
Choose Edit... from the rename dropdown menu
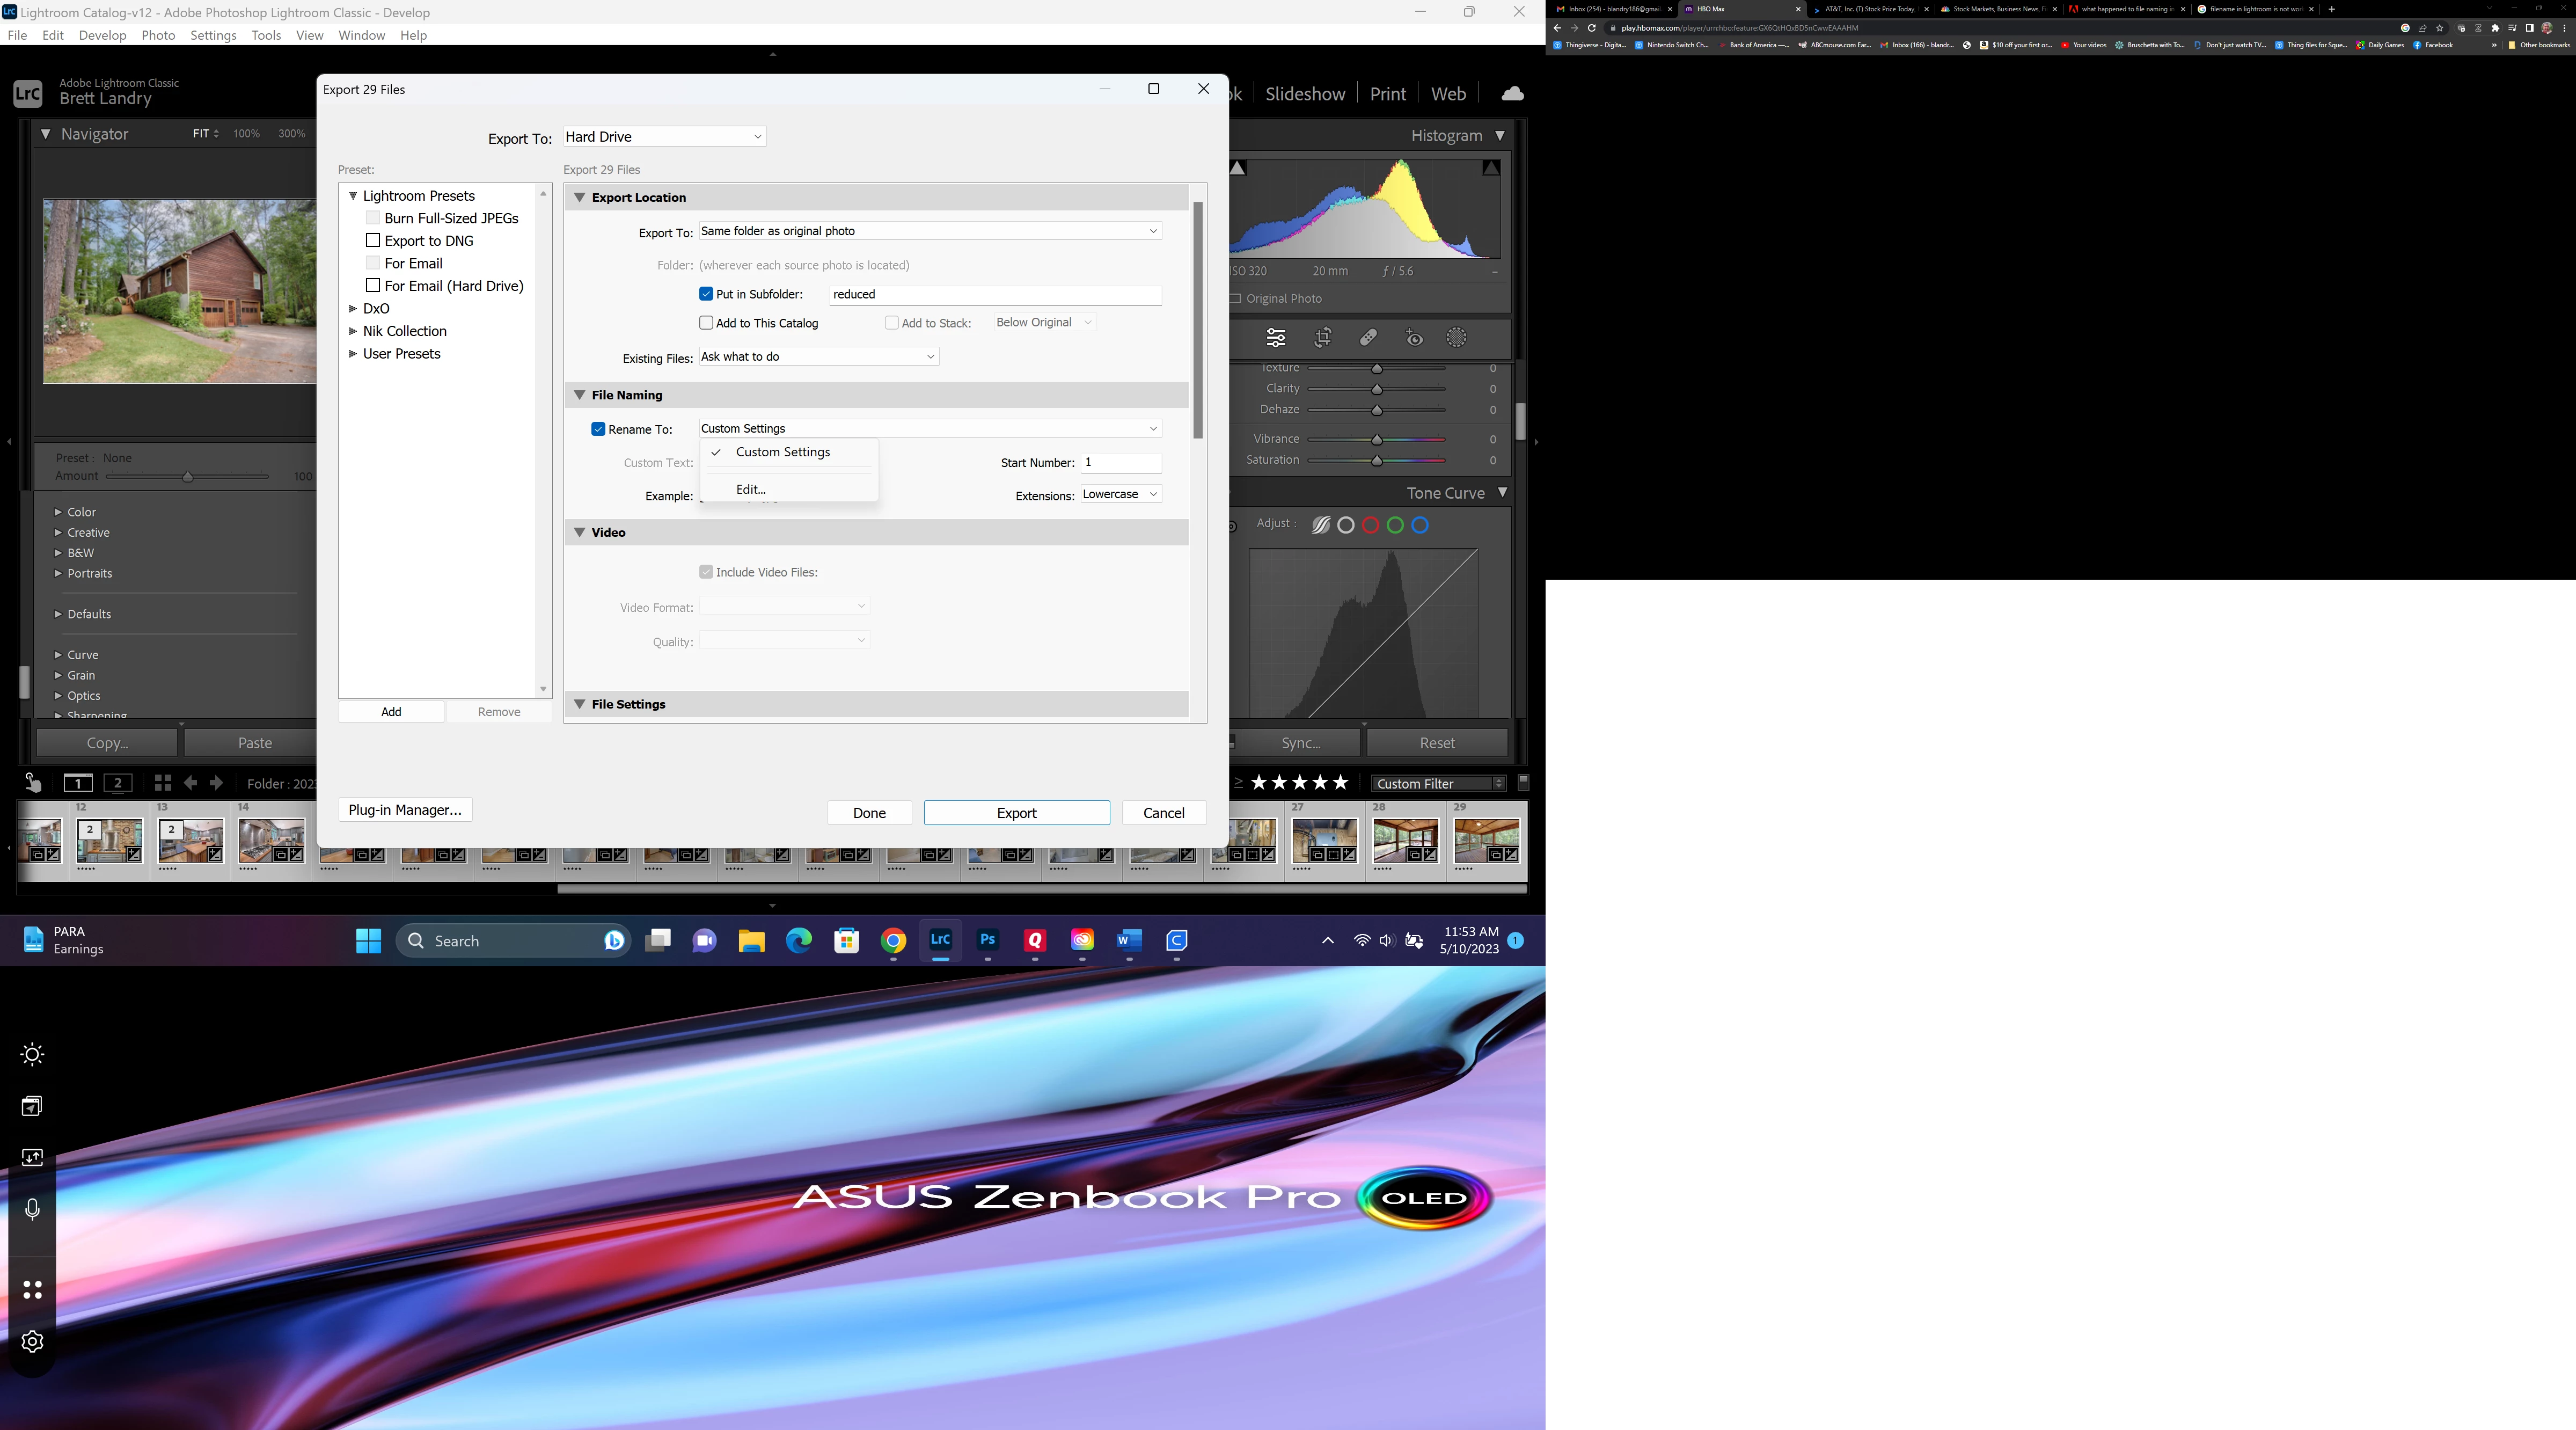point(750,489)
